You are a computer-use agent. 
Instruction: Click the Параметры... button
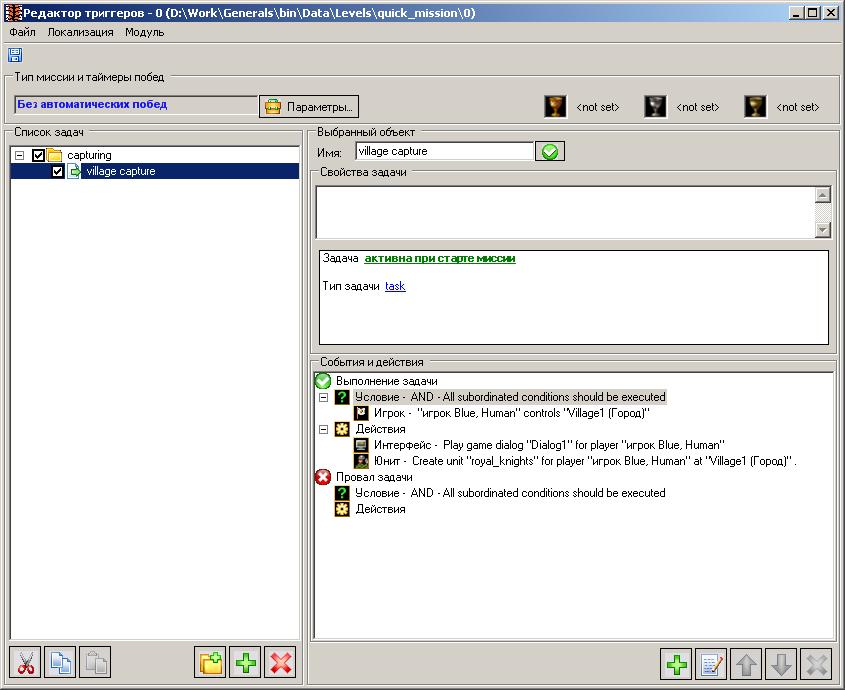309,106
